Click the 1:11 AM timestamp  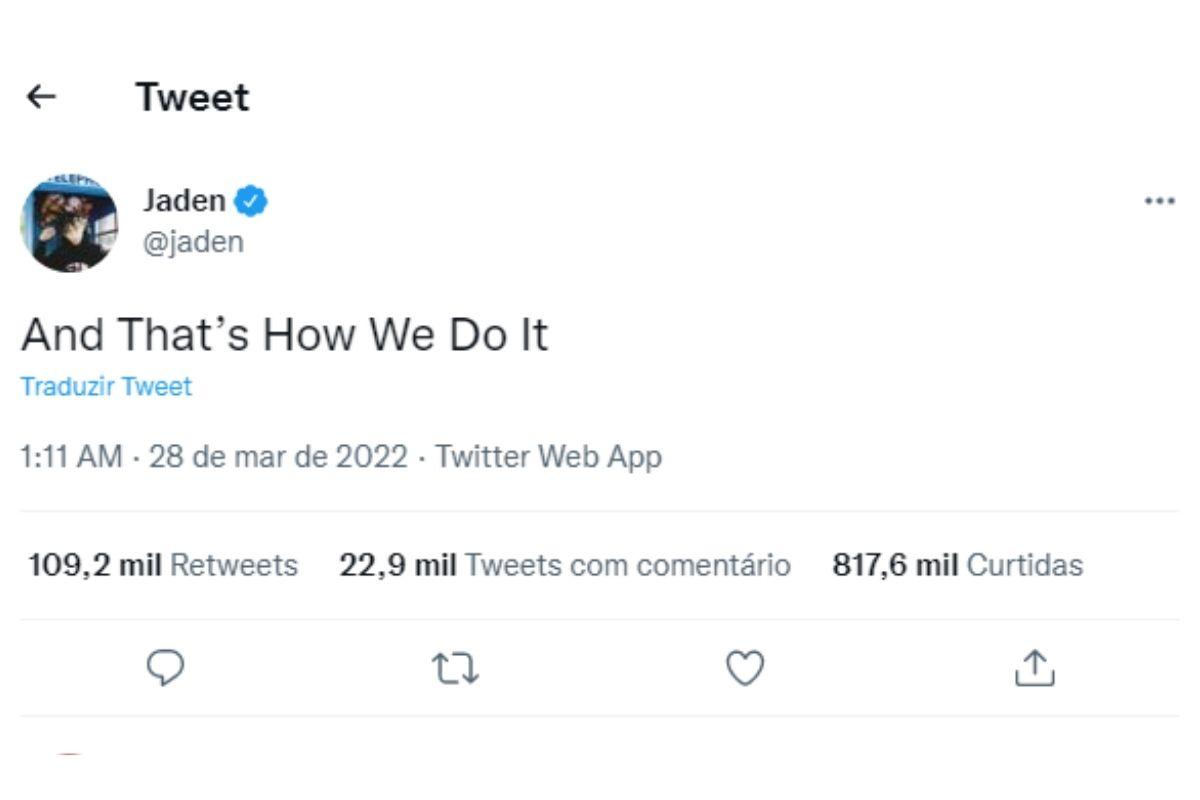71,458
